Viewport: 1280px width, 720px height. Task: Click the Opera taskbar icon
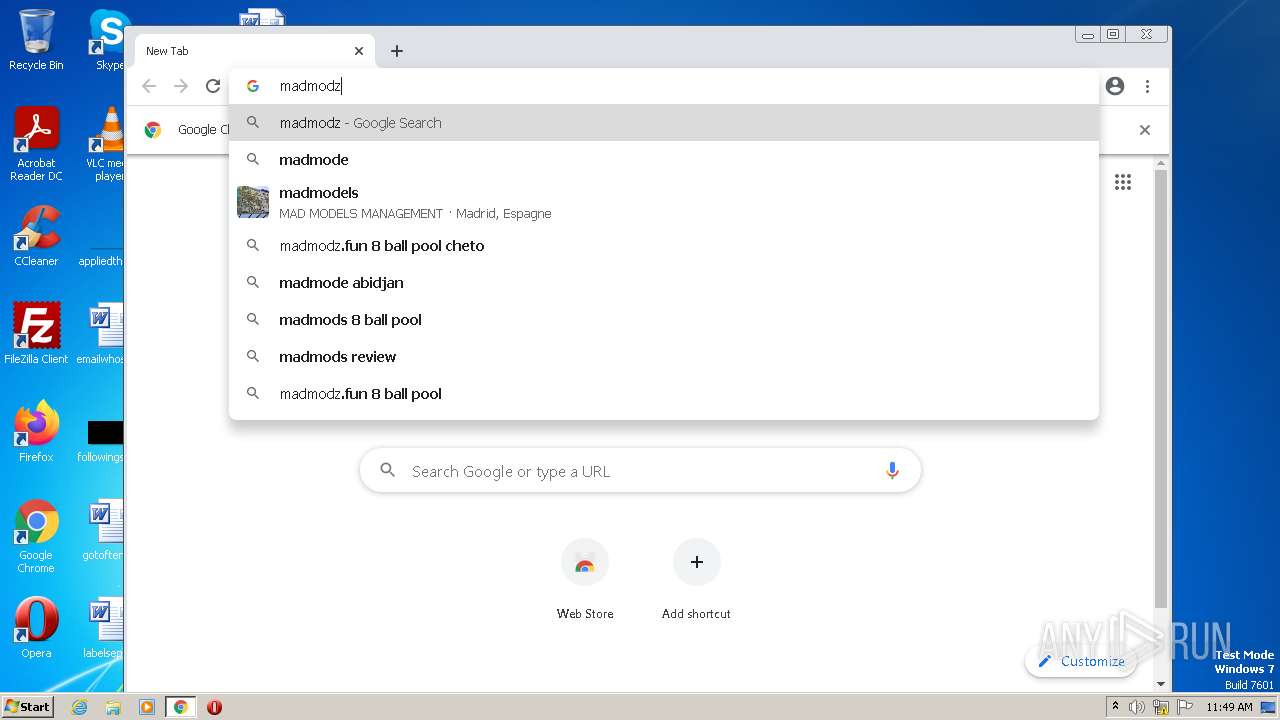(x=214, y=707)
